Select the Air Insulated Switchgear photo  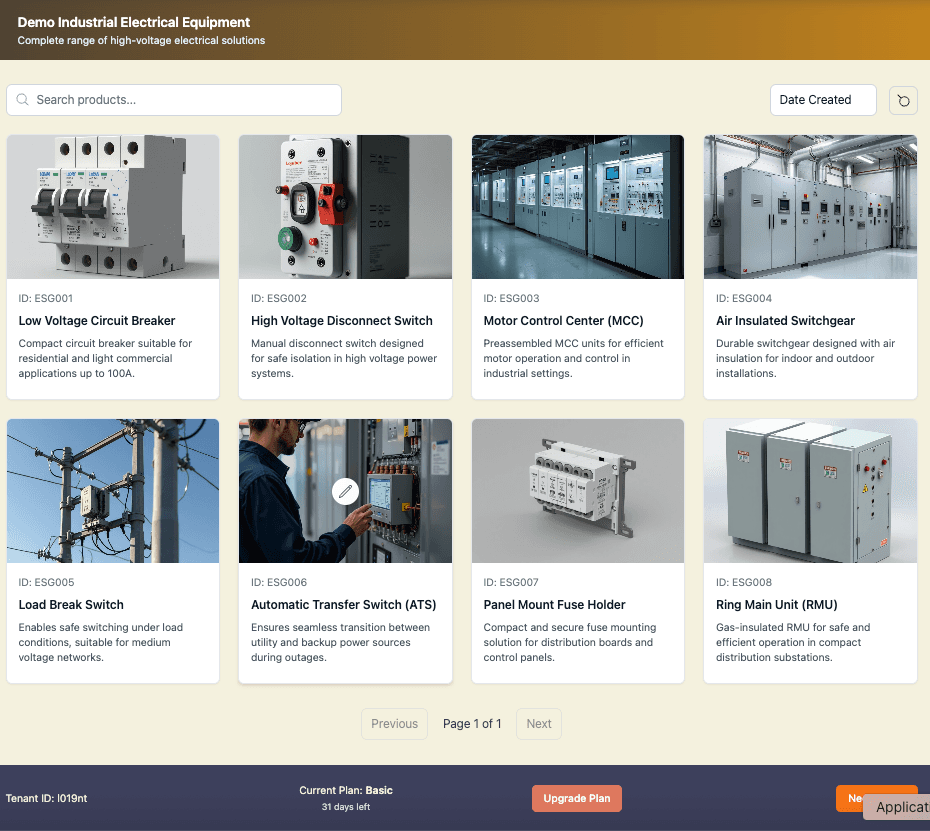[810, 207]
